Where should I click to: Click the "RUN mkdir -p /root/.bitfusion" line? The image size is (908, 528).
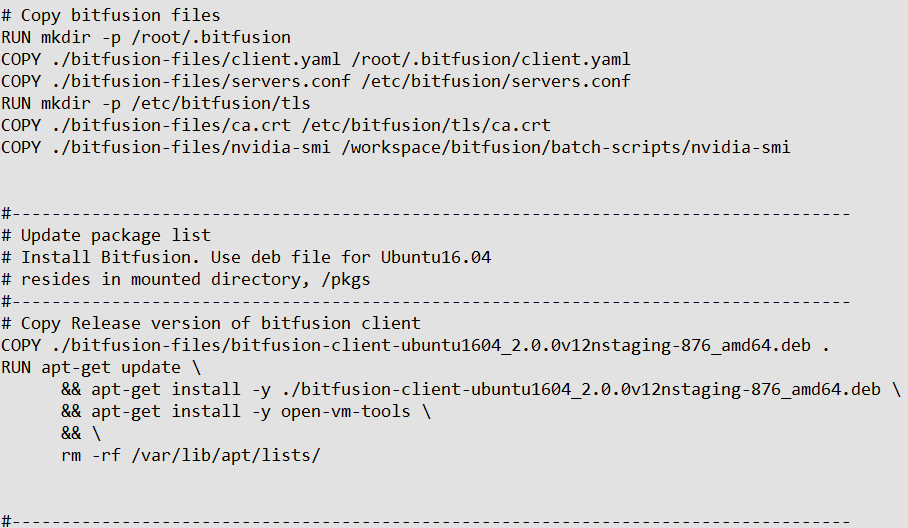(146, 37)
